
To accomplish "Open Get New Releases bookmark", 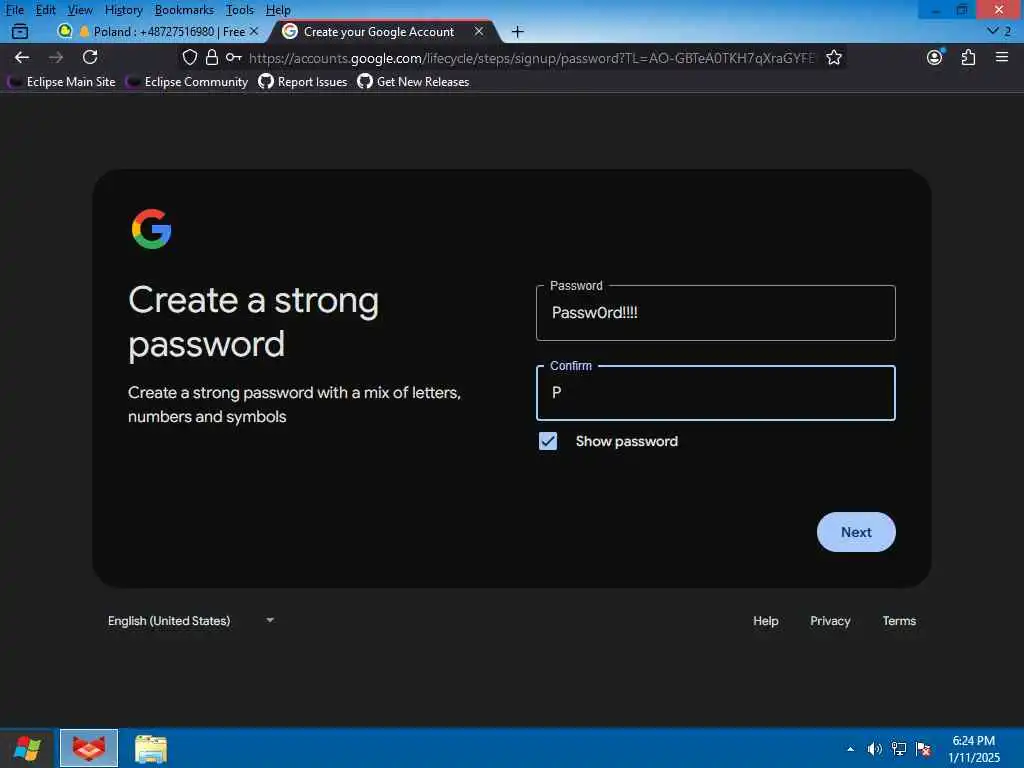I will (x=413, y=82).
